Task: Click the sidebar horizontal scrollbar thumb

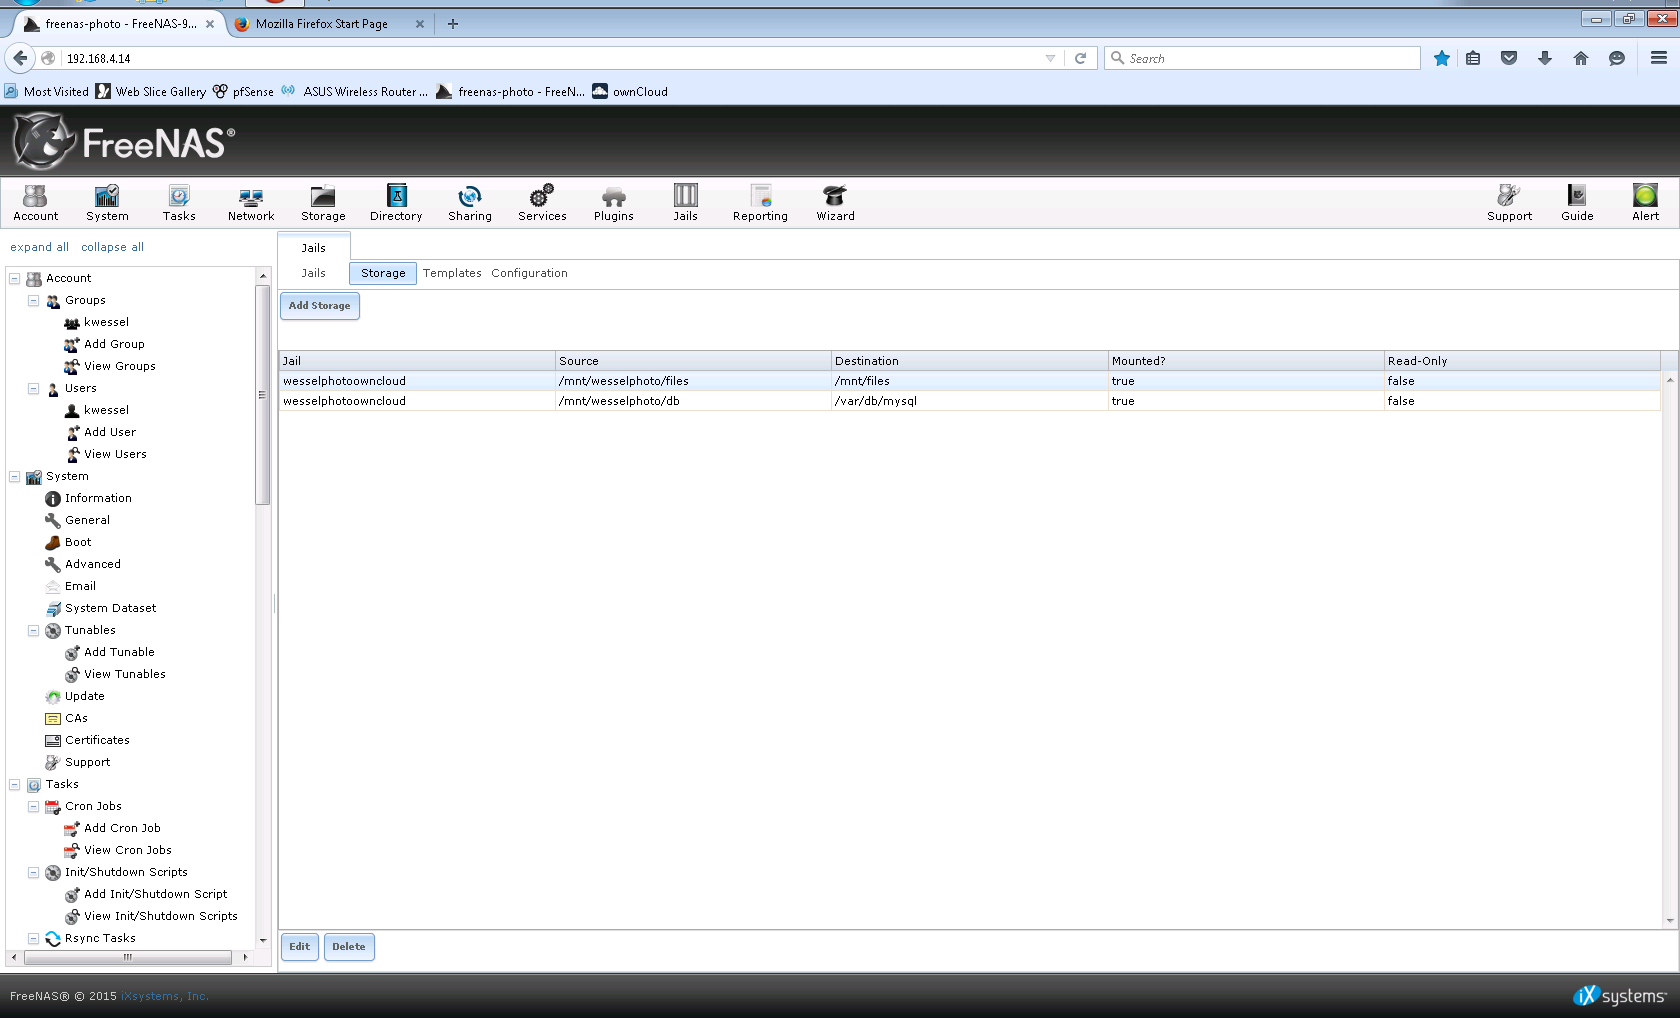Action: 128,958
